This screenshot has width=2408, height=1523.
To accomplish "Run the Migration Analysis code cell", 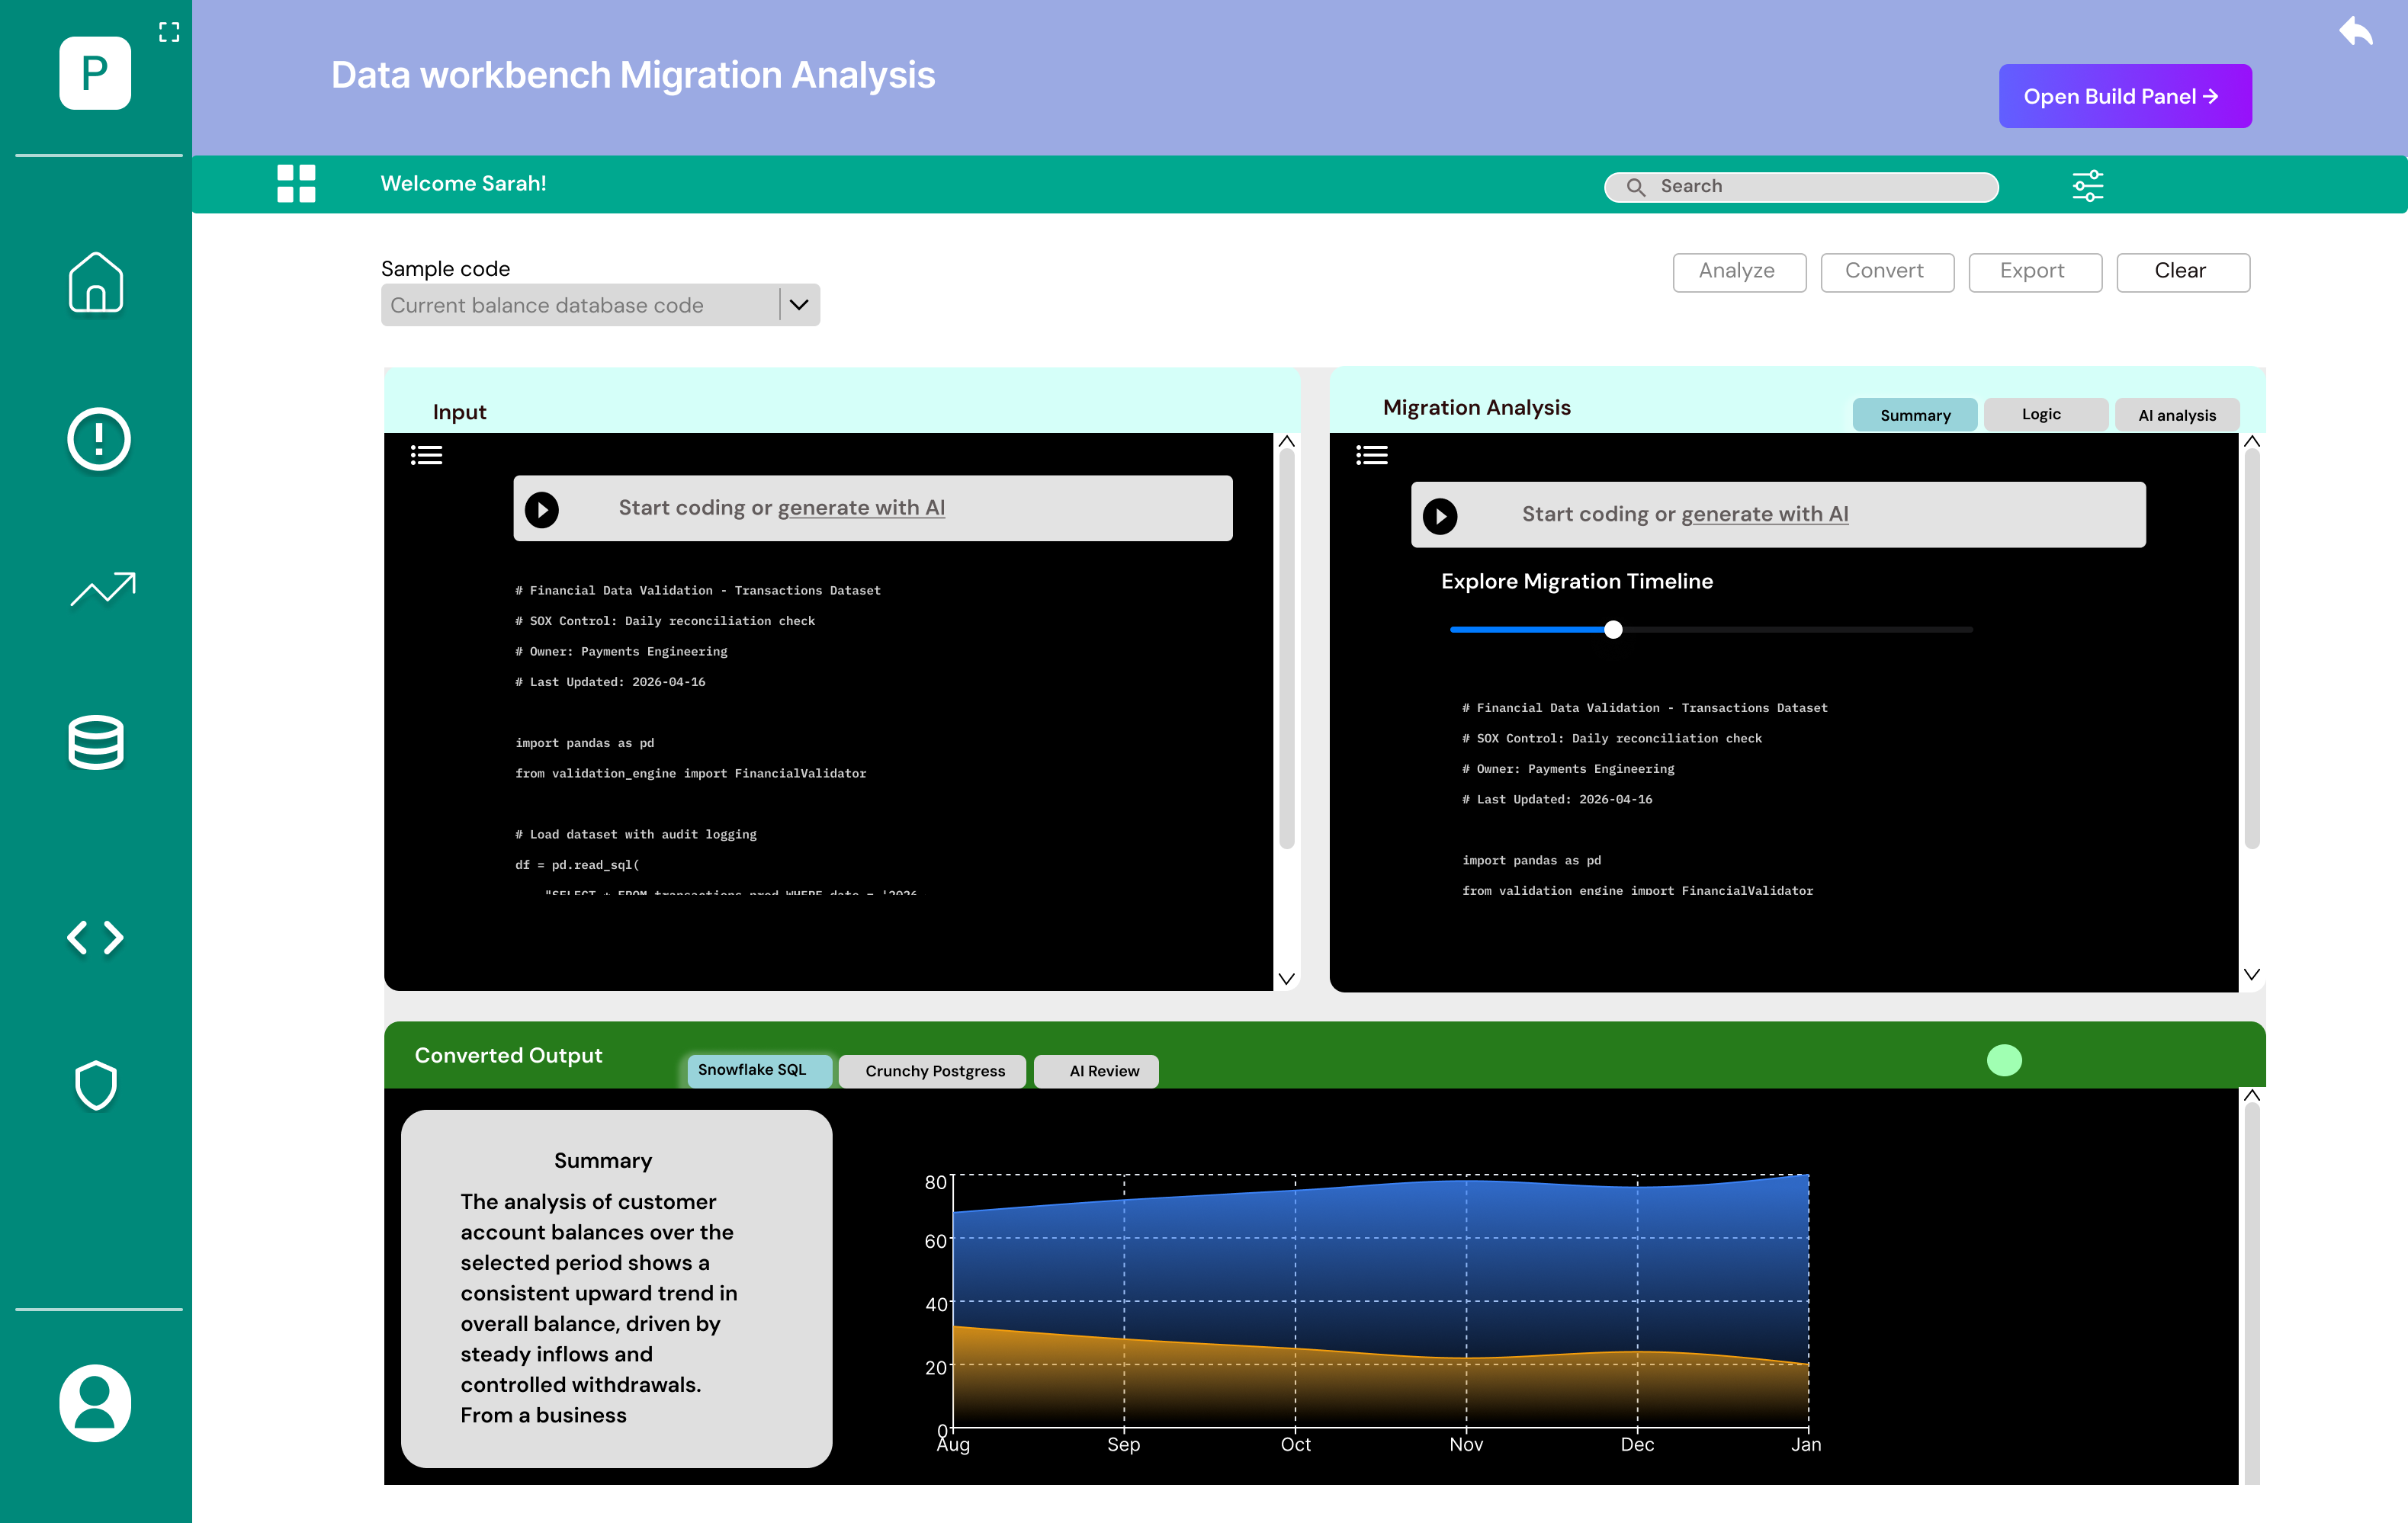I will tap(1440, 515).
